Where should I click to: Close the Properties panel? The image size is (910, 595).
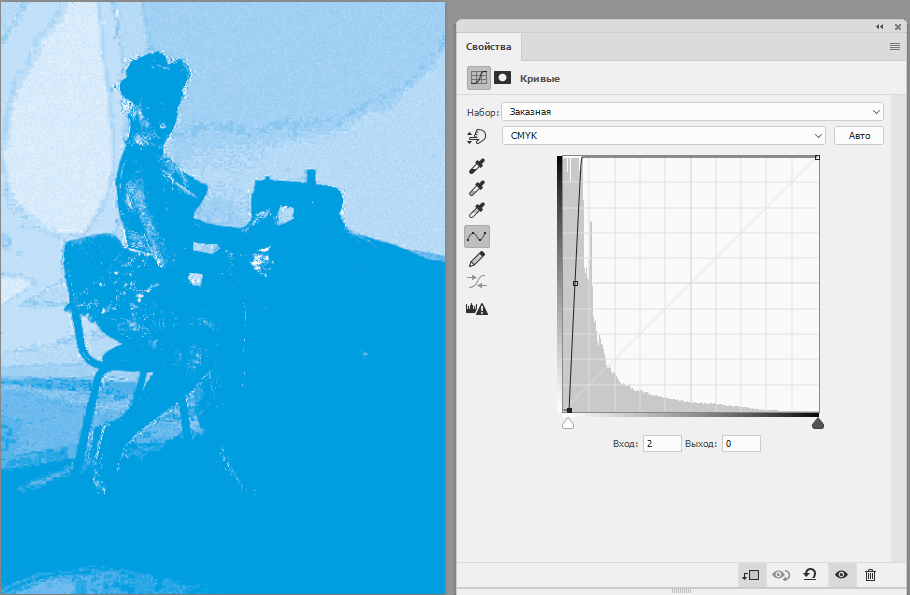pyautogui.click(x=898, y=27)
